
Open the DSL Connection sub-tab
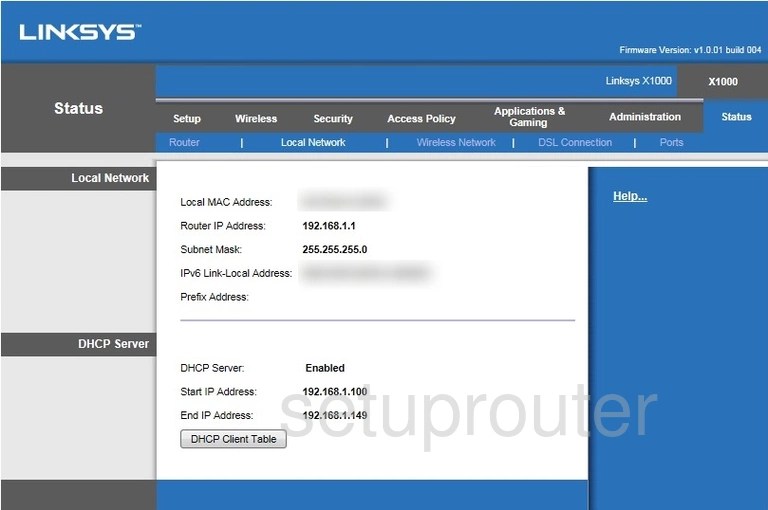coord(575,143)
